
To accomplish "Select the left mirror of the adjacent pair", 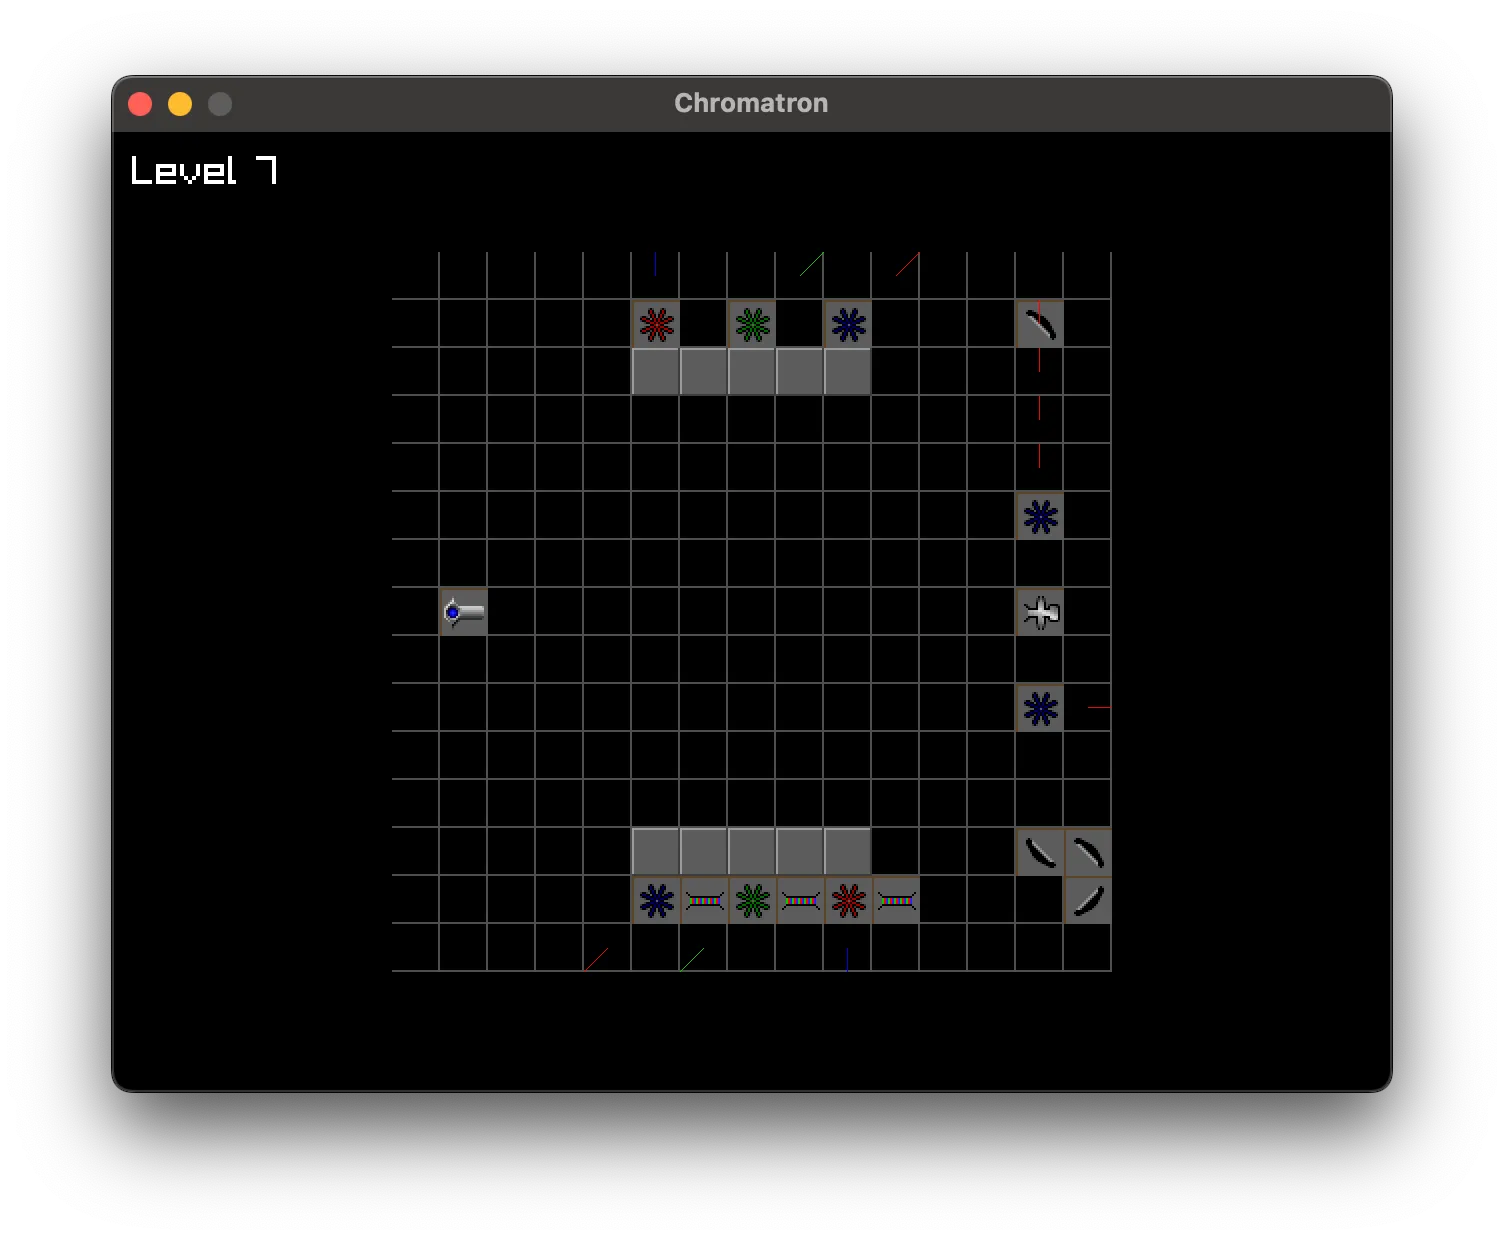I will click(x=1040, y=852).
